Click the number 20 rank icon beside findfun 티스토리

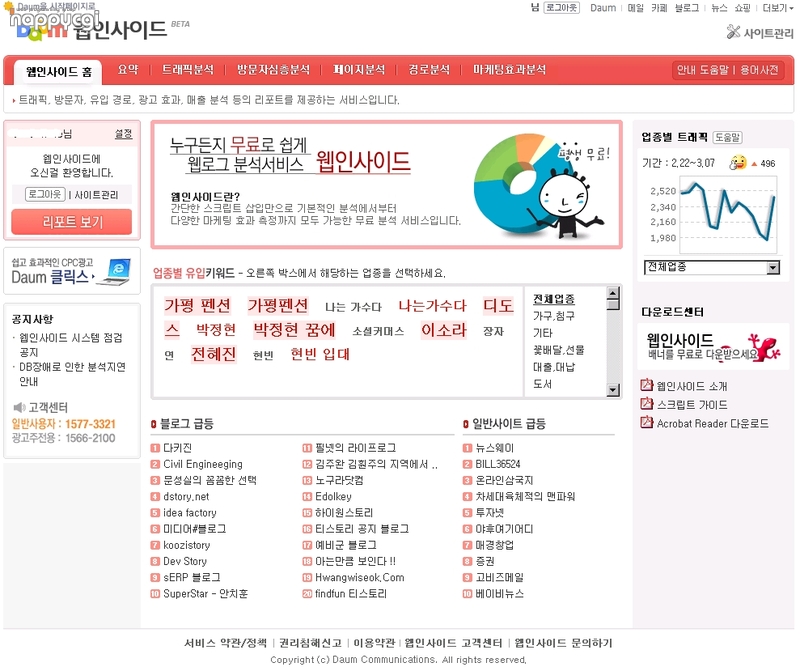(307, 594)
